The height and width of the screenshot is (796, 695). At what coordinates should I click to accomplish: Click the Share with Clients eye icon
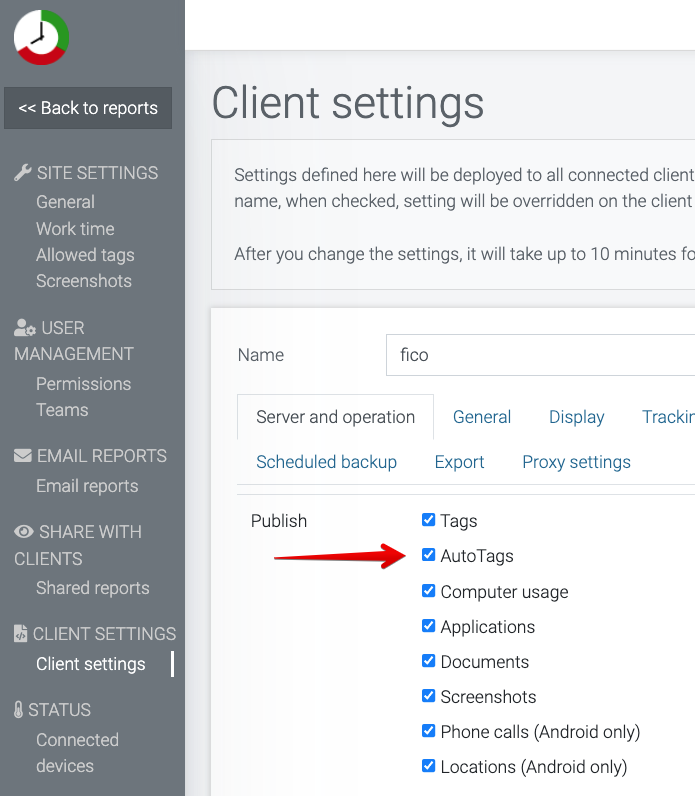(23, 532)
